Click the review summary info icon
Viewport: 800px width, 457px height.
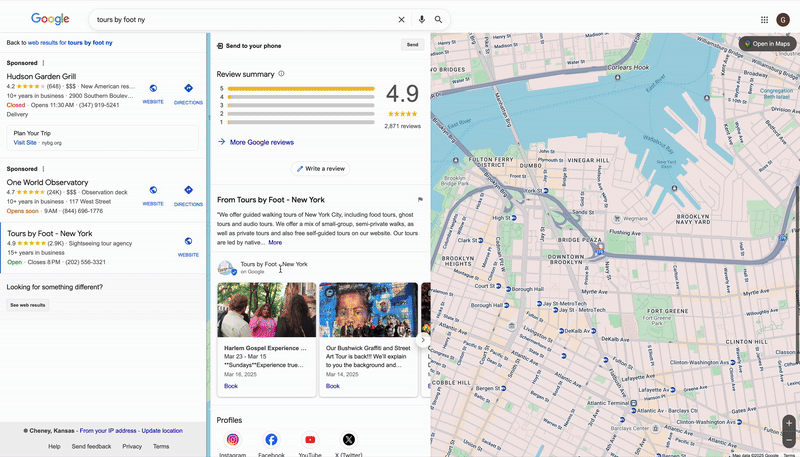[x=281, y=74]
